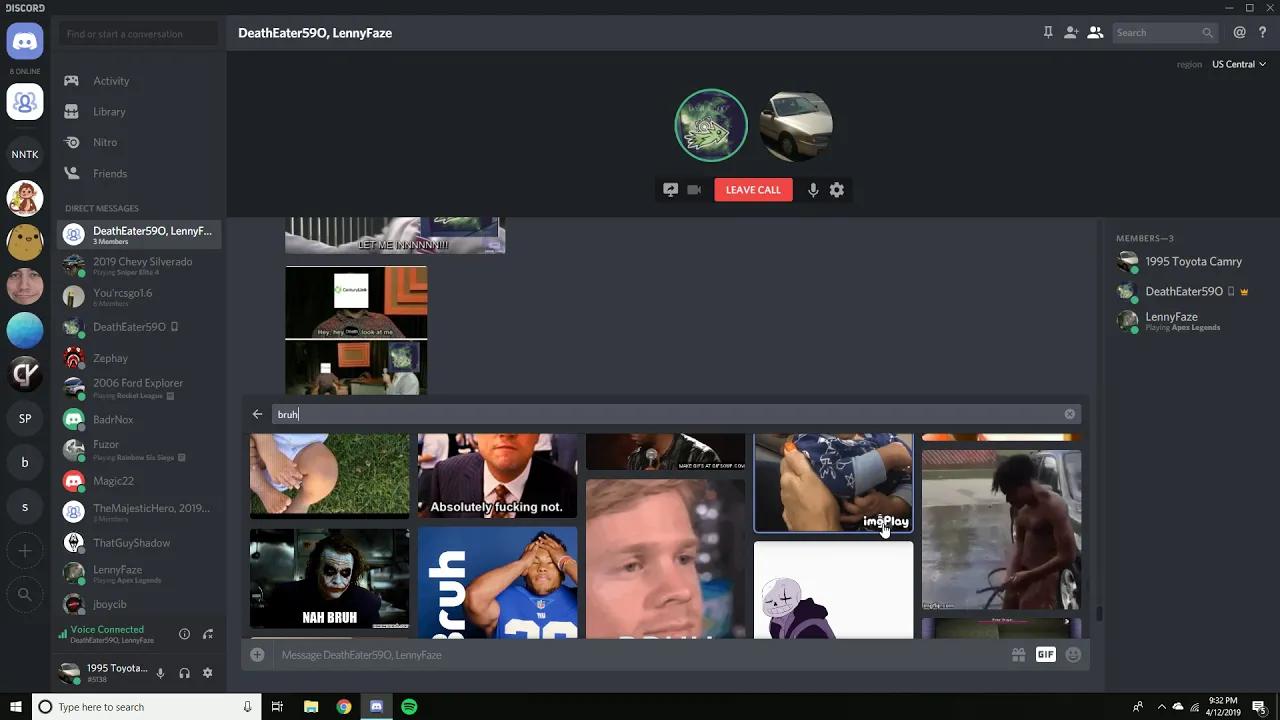The image size is (1280, 720).
Task: Open mentions @ icon
Action: pos(1239,33)
